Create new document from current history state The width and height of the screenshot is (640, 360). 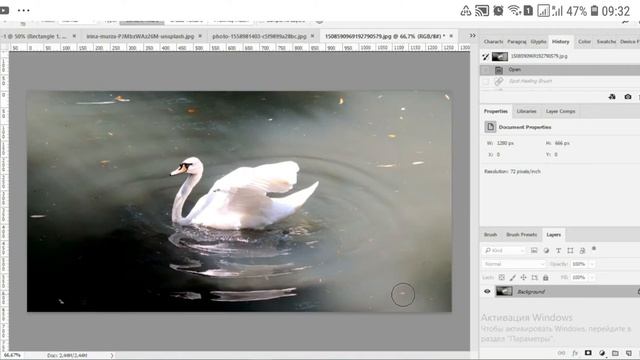click(x=612, y=97)
